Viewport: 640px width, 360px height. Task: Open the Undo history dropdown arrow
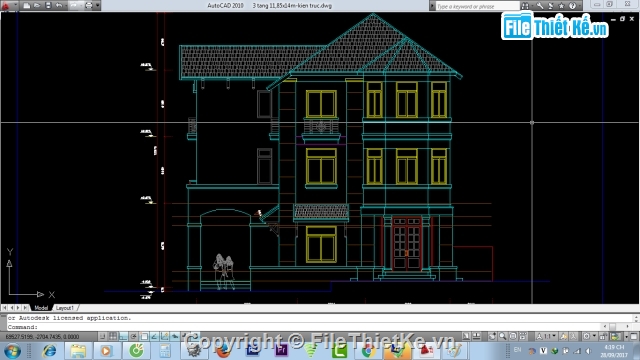point(66,5)
